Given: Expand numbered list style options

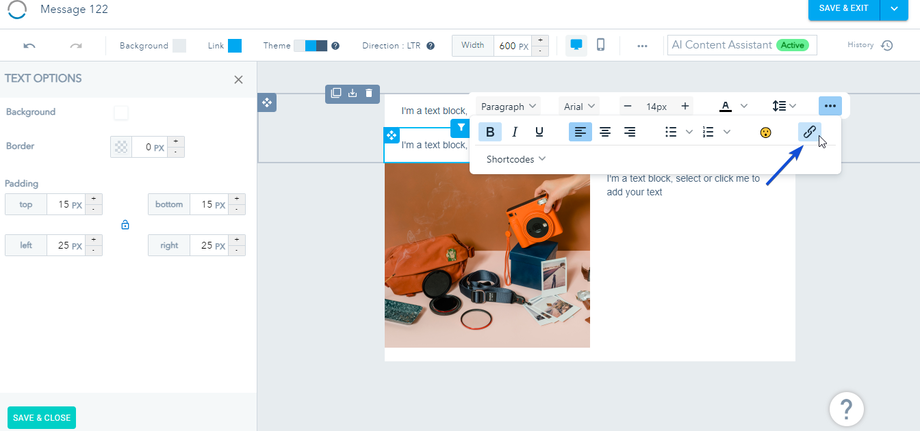Looking at the screenshot, I should click(x=727, y=132).
